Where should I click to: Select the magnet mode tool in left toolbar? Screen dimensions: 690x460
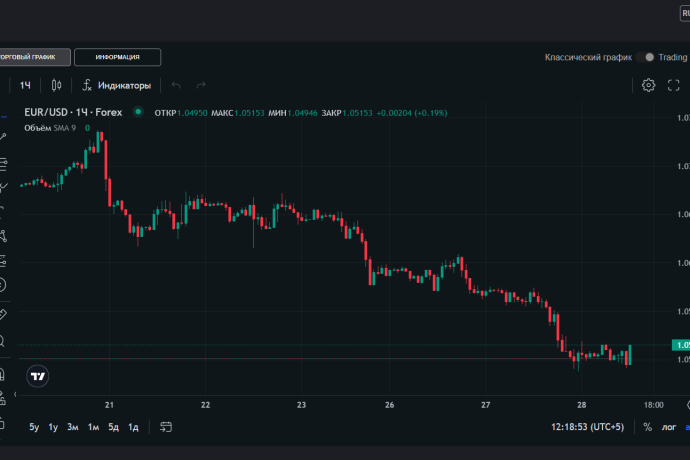coord(2,375)
